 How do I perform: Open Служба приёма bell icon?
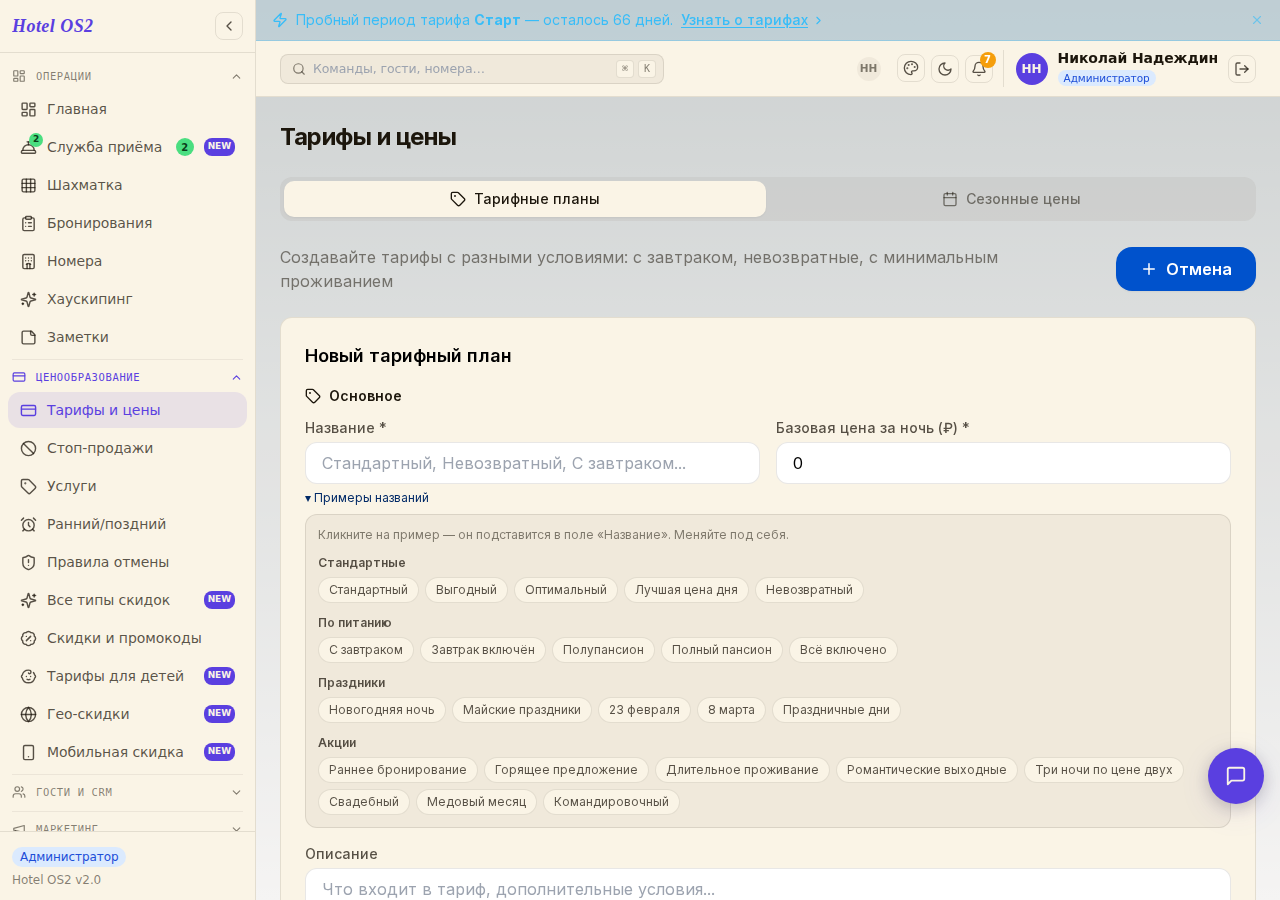click(28, 147)
